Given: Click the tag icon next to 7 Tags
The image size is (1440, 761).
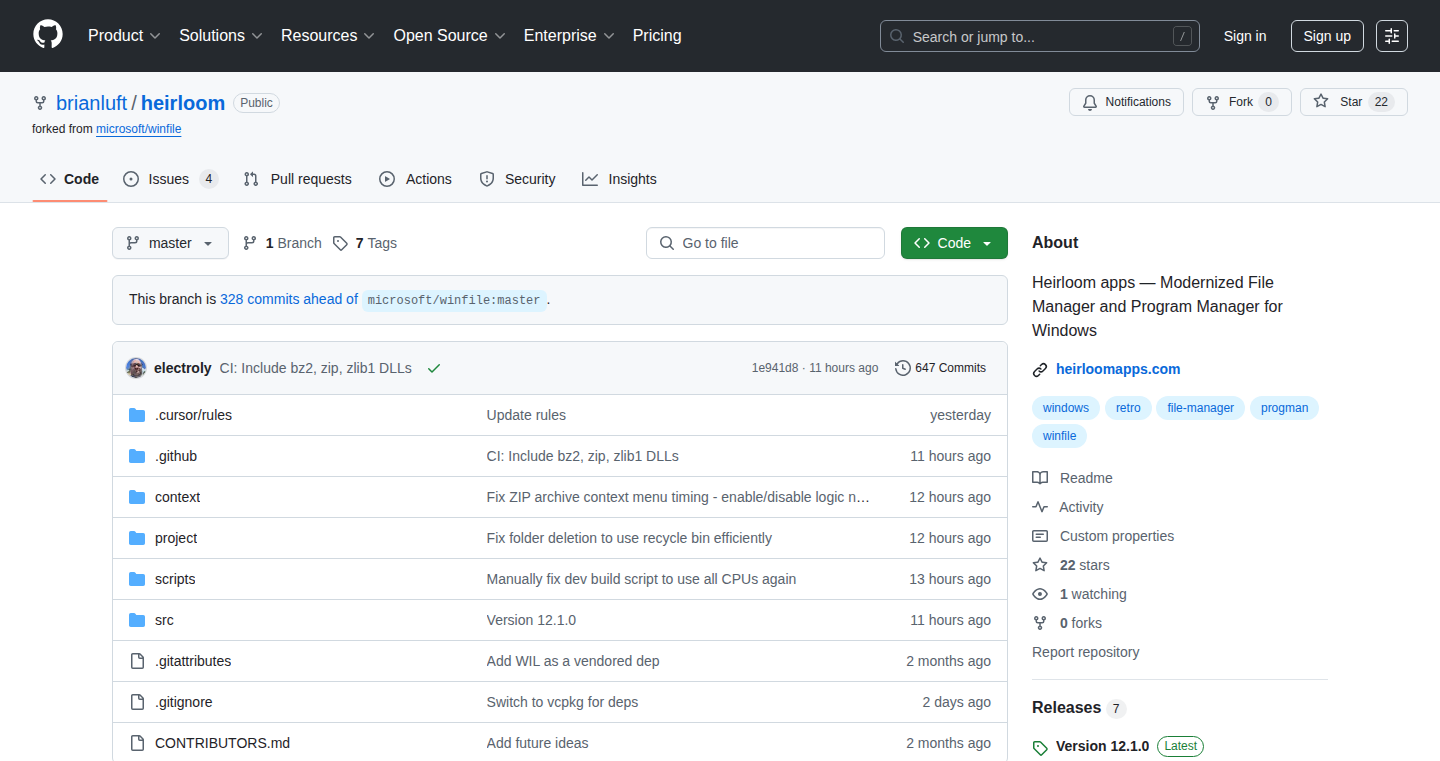Looking at the screenshot, I should pyautogui.click(x=340, y=243).
